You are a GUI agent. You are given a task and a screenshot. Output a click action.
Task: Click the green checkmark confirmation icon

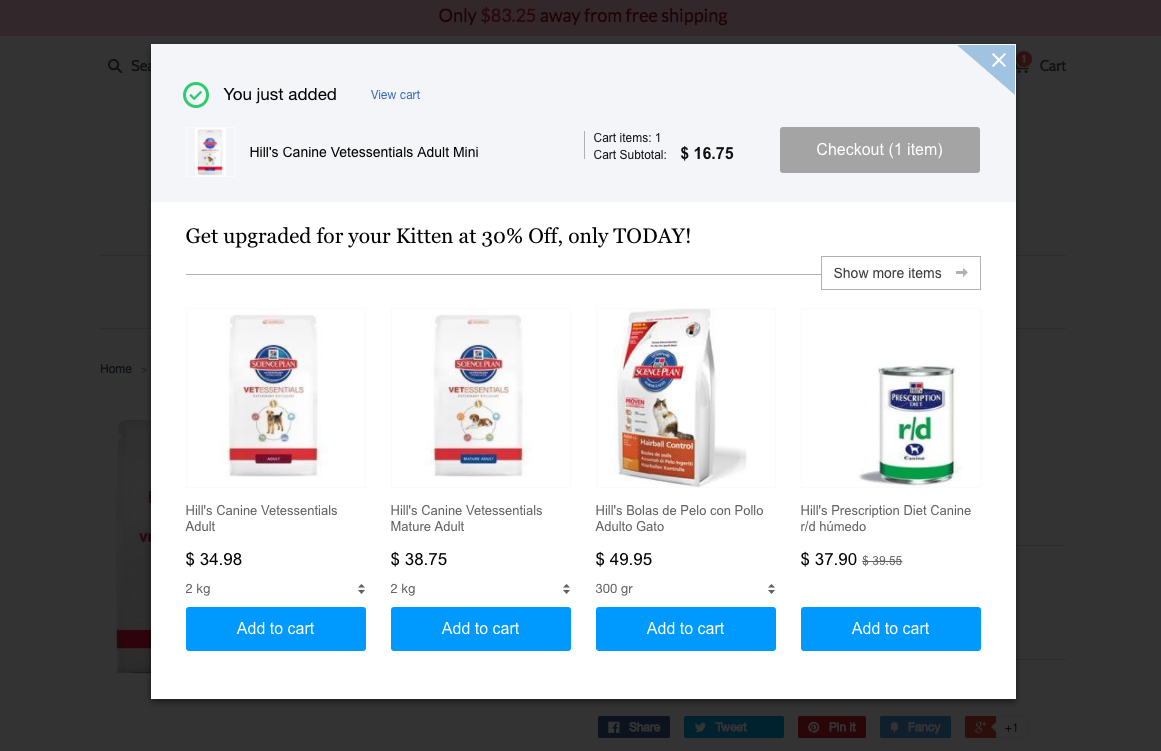click(x=196, y=94)
